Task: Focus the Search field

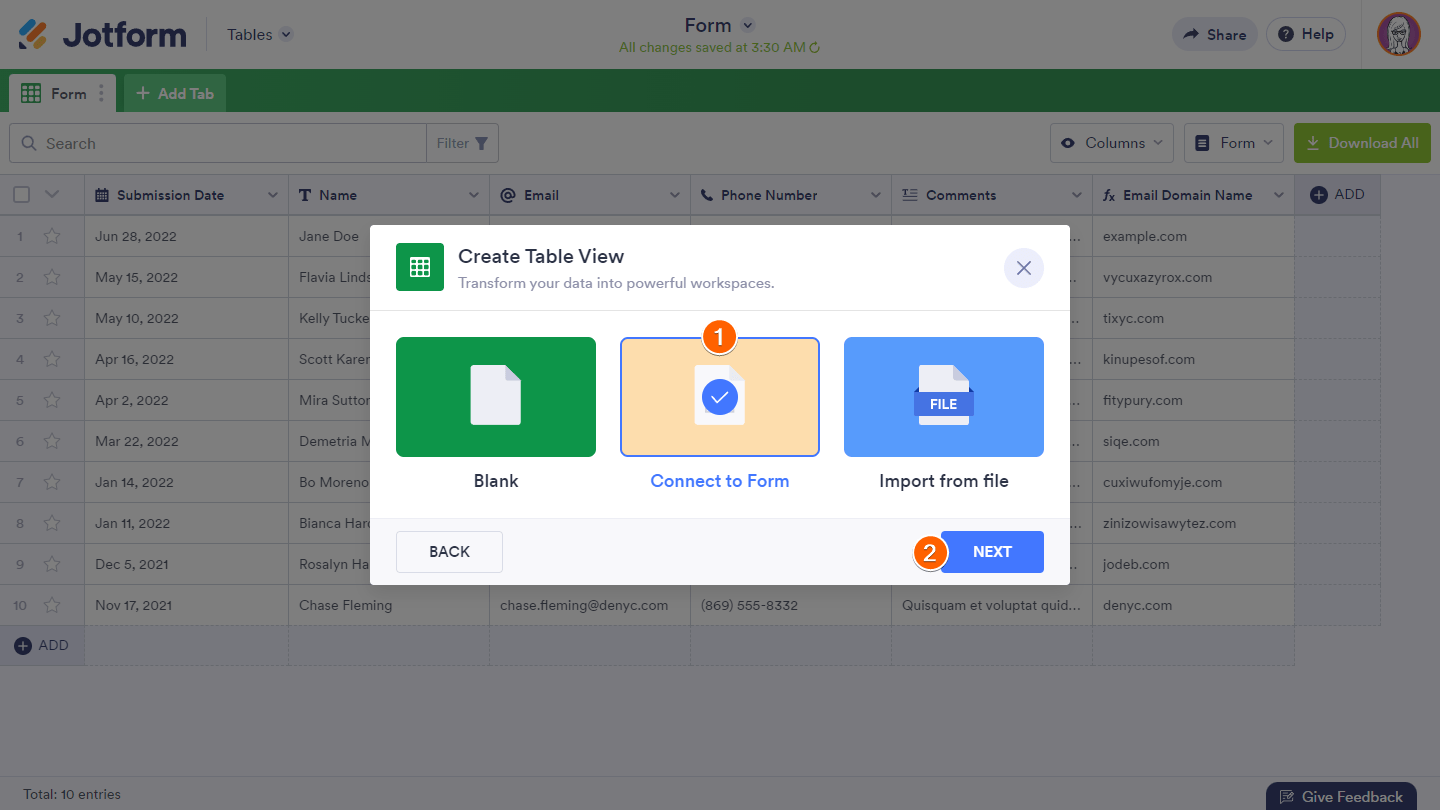Action: coord(218,143)
